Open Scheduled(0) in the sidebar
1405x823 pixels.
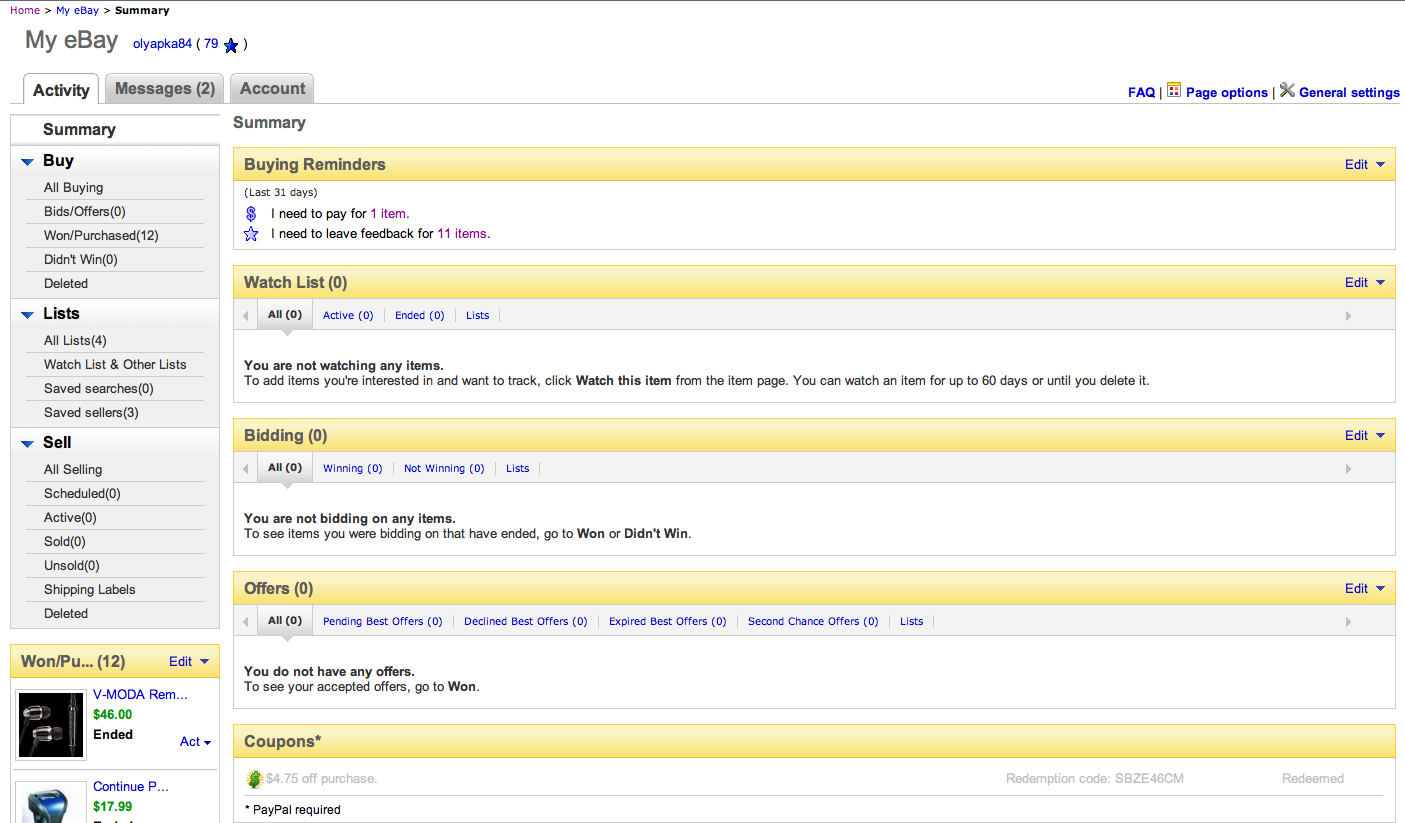82,494
